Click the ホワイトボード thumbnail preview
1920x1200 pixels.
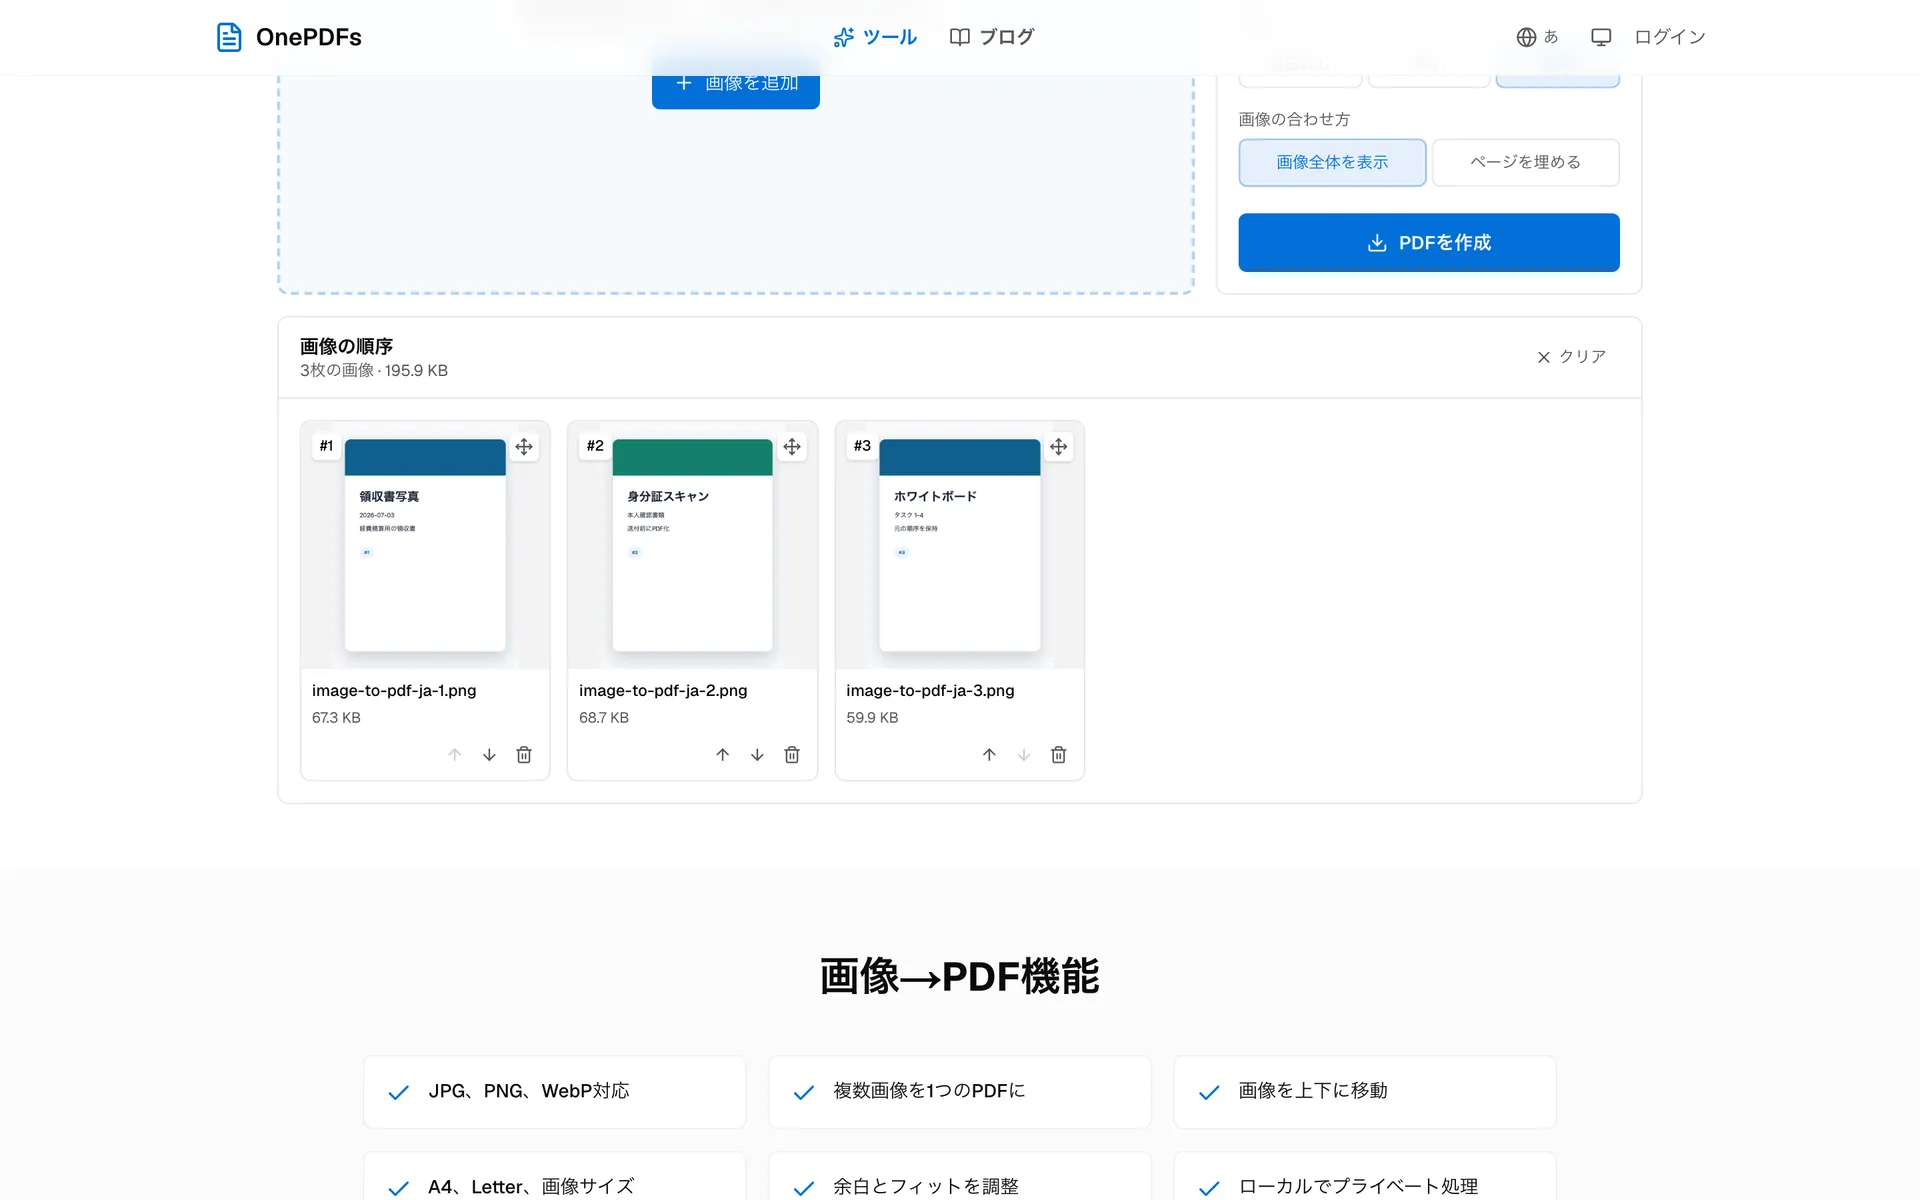(x=960, y=545)
